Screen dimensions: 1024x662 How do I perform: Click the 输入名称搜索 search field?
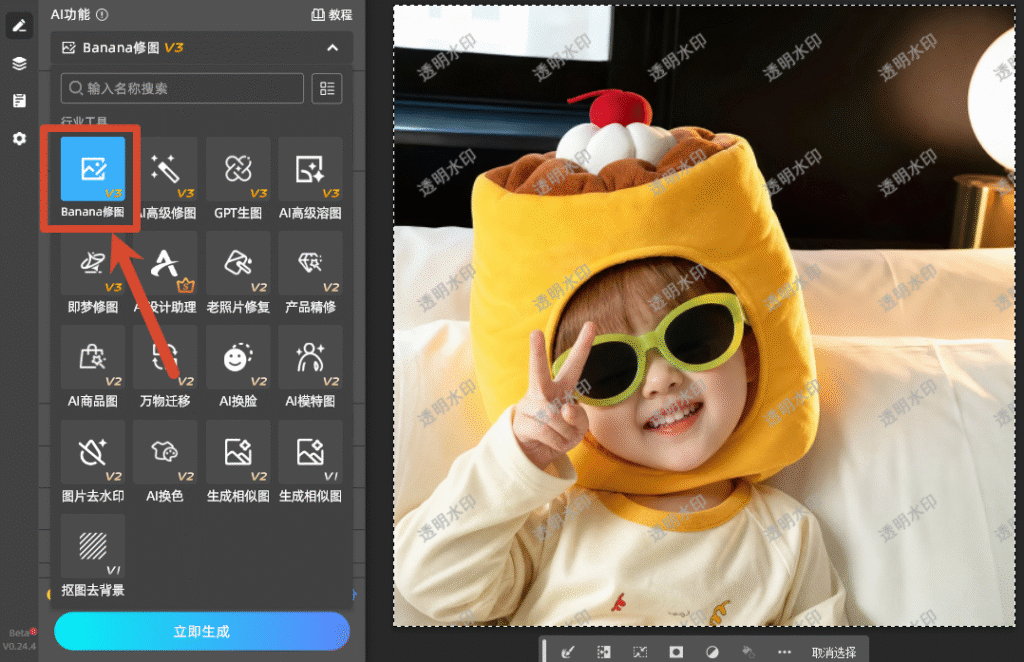(182, 88)
